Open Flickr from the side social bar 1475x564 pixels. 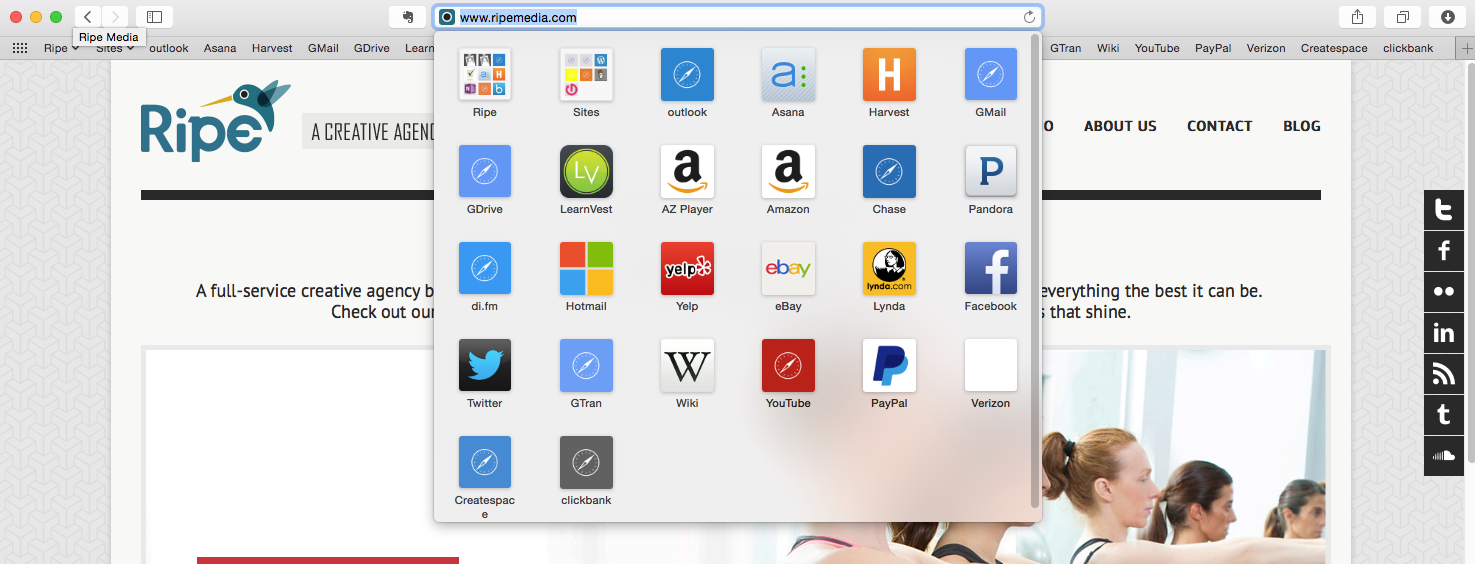tap(1444, 292)
